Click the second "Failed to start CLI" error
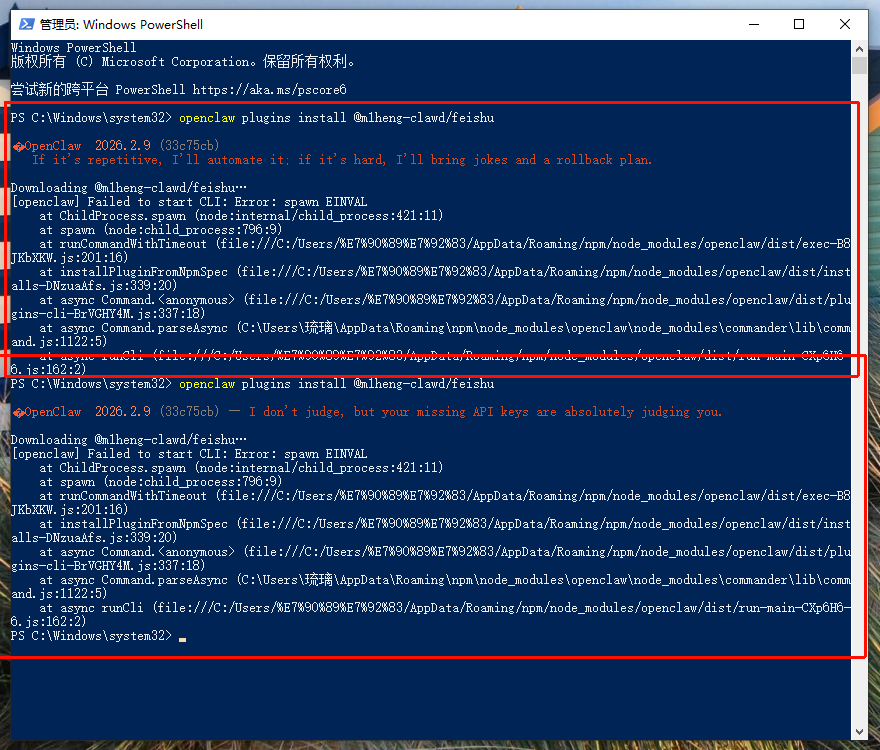Screen dimensions: 880x750 188,454
